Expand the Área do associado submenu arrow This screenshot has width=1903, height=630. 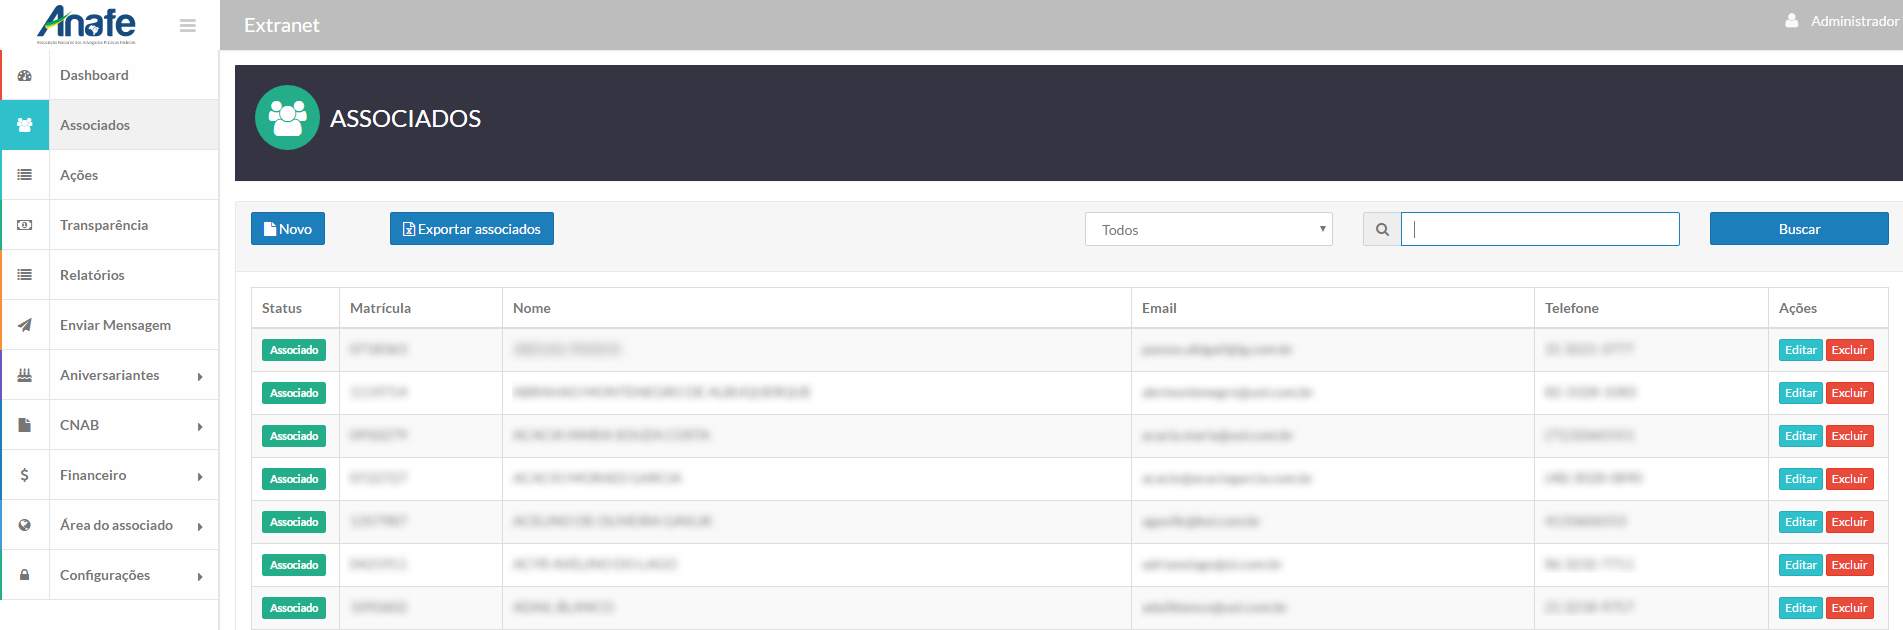coord(200,527)
